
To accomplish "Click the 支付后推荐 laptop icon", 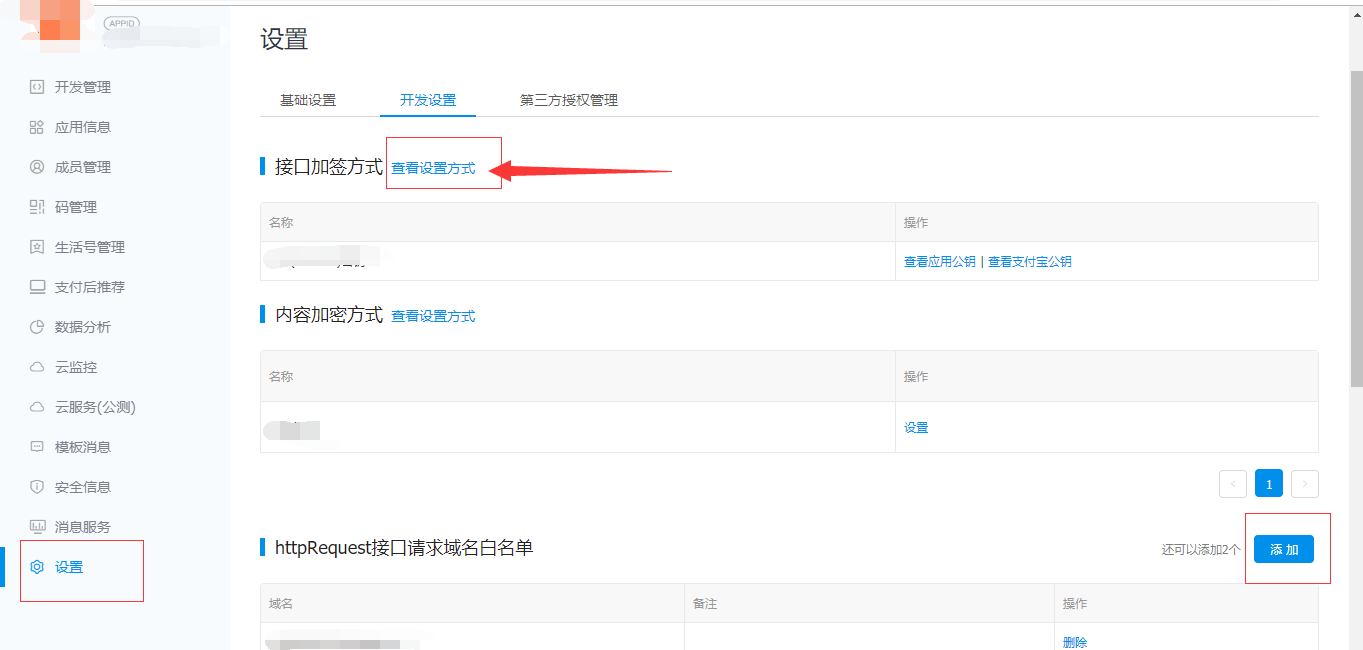I will coord(37,287).
